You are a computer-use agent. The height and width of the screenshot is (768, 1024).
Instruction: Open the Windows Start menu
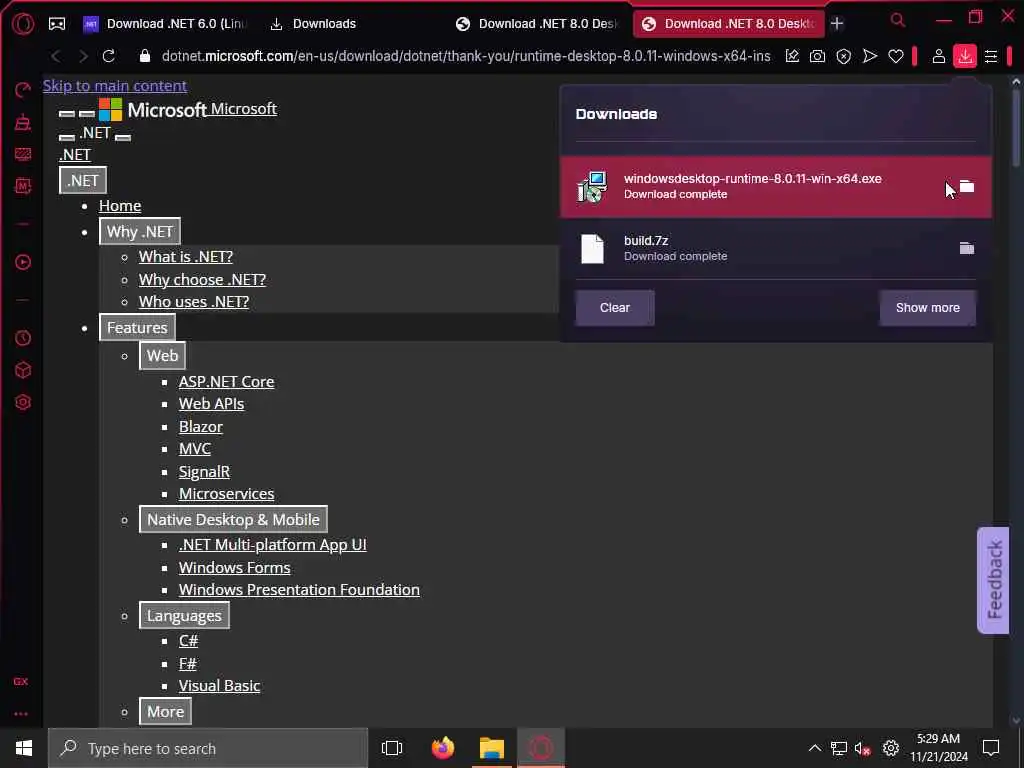[24, 748]
